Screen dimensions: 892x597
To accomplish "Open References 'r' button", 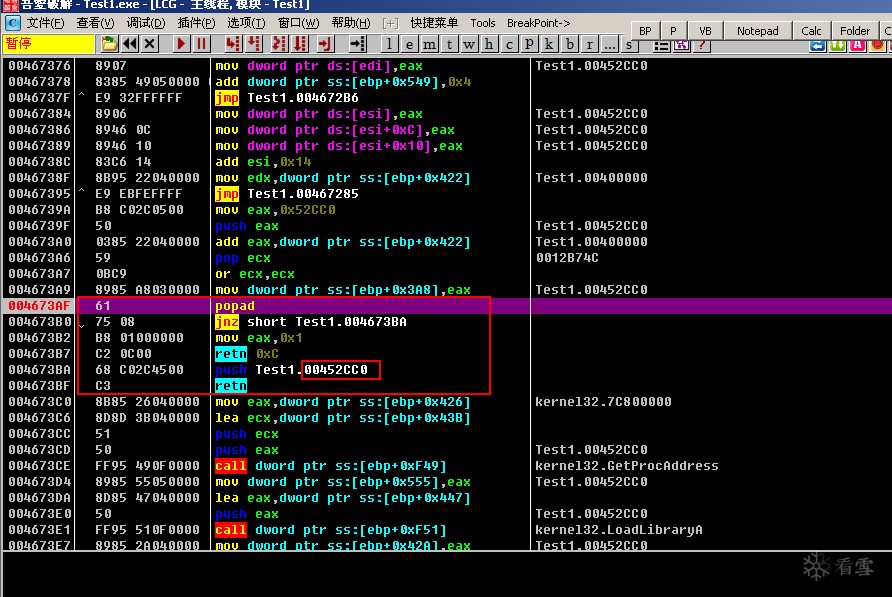I will pos(589,44).
